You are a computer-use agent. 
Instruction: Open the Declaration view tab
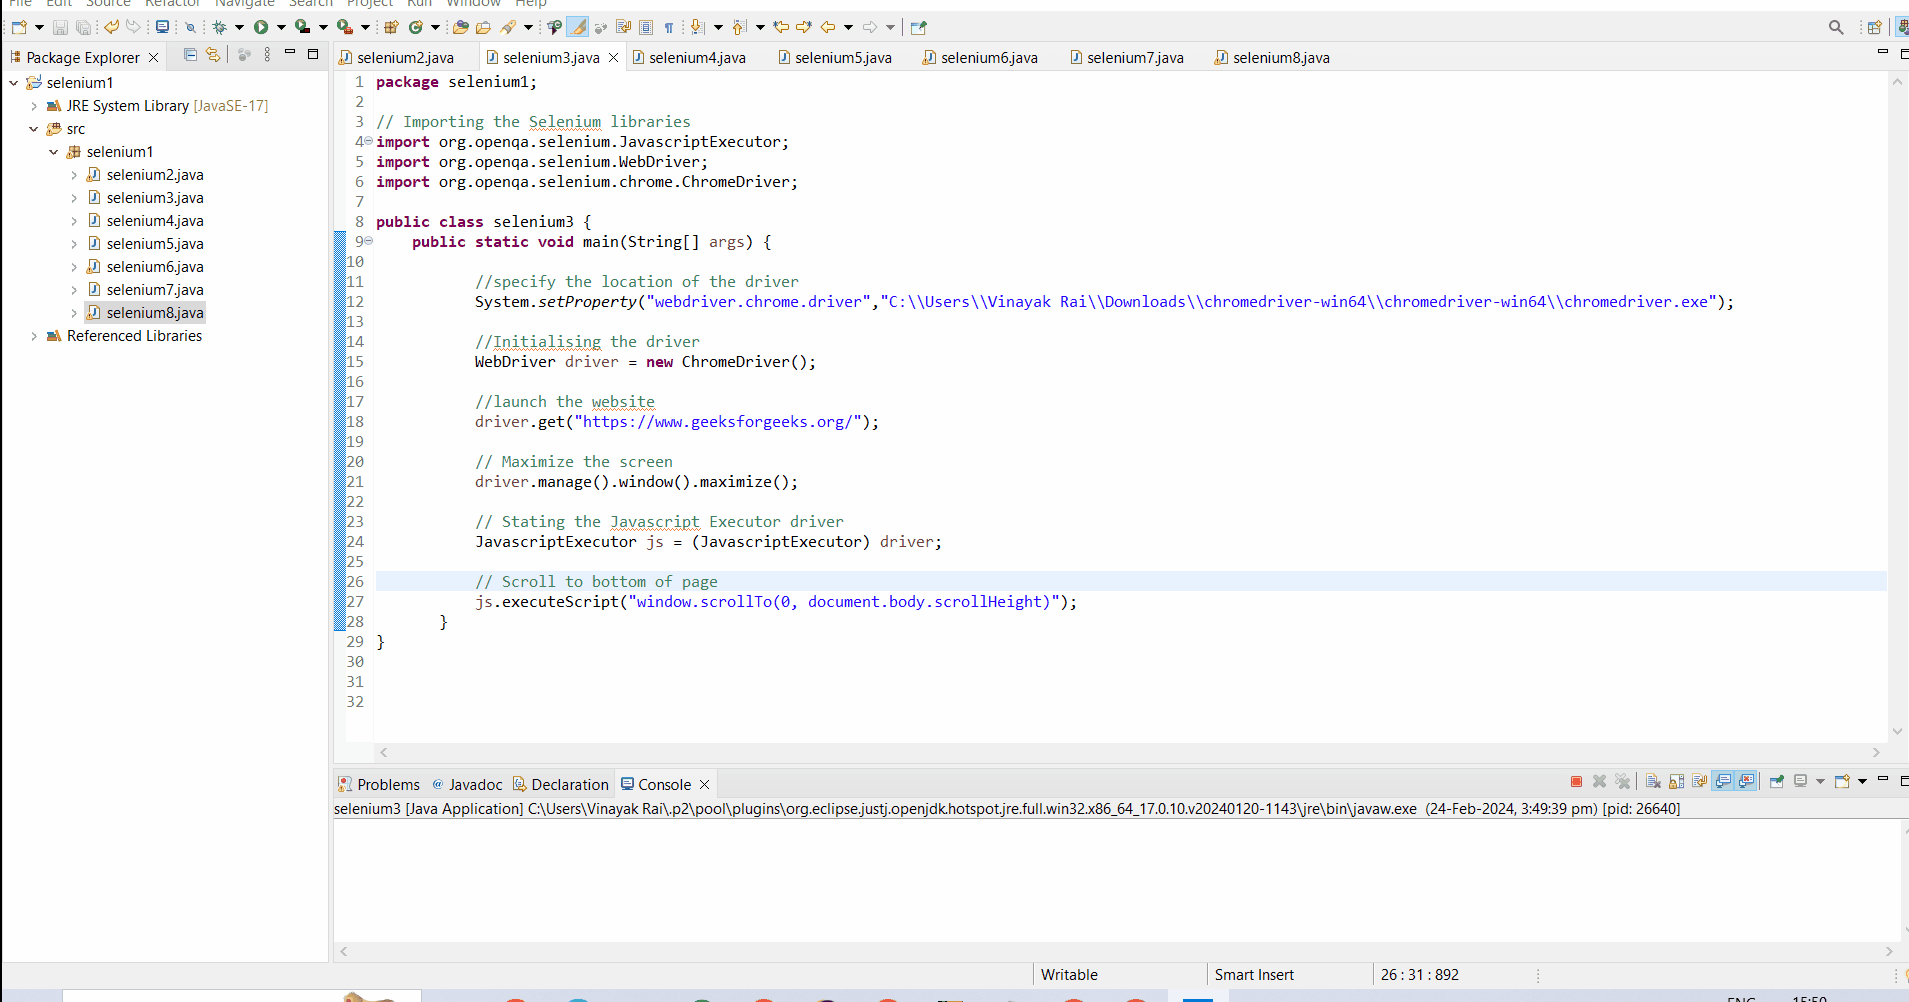click(561, 785)
